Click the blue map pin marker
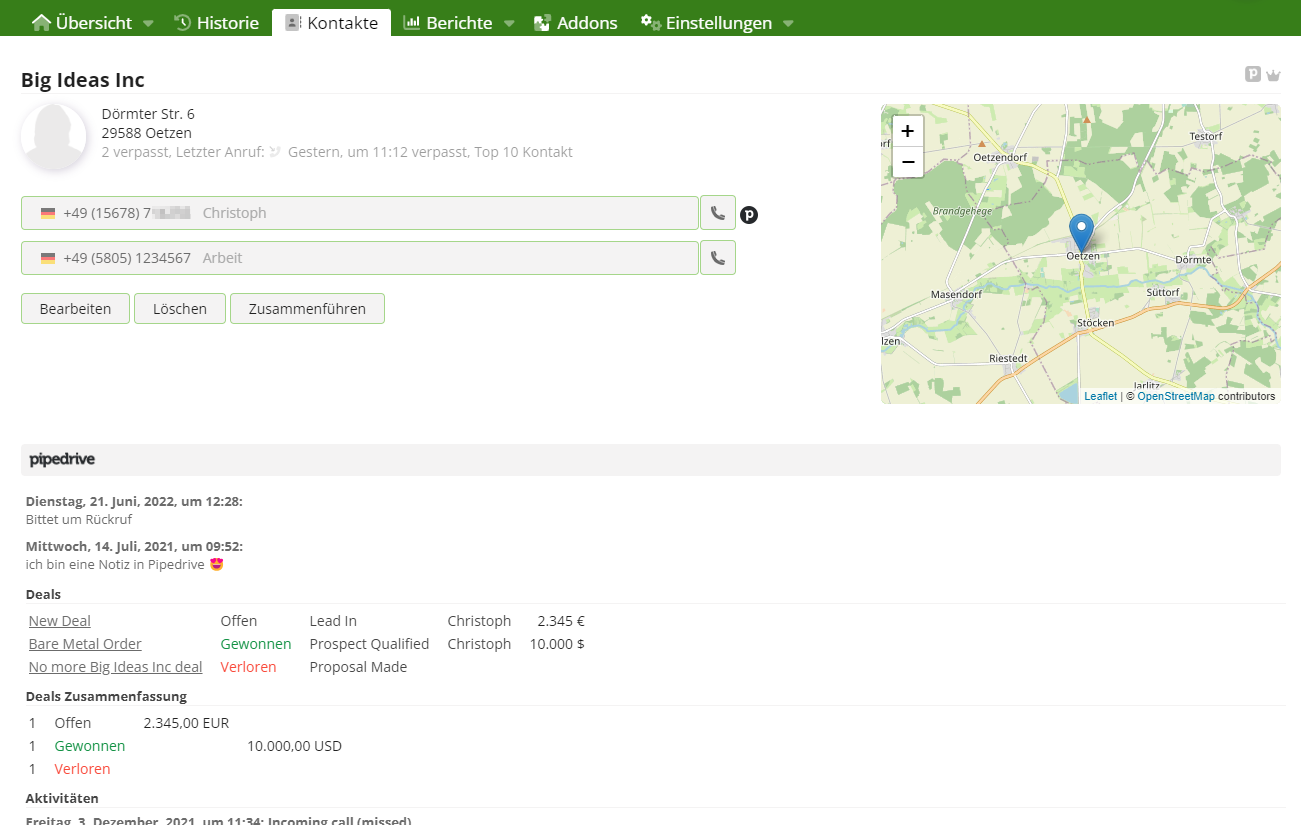 click(1081, 232)
